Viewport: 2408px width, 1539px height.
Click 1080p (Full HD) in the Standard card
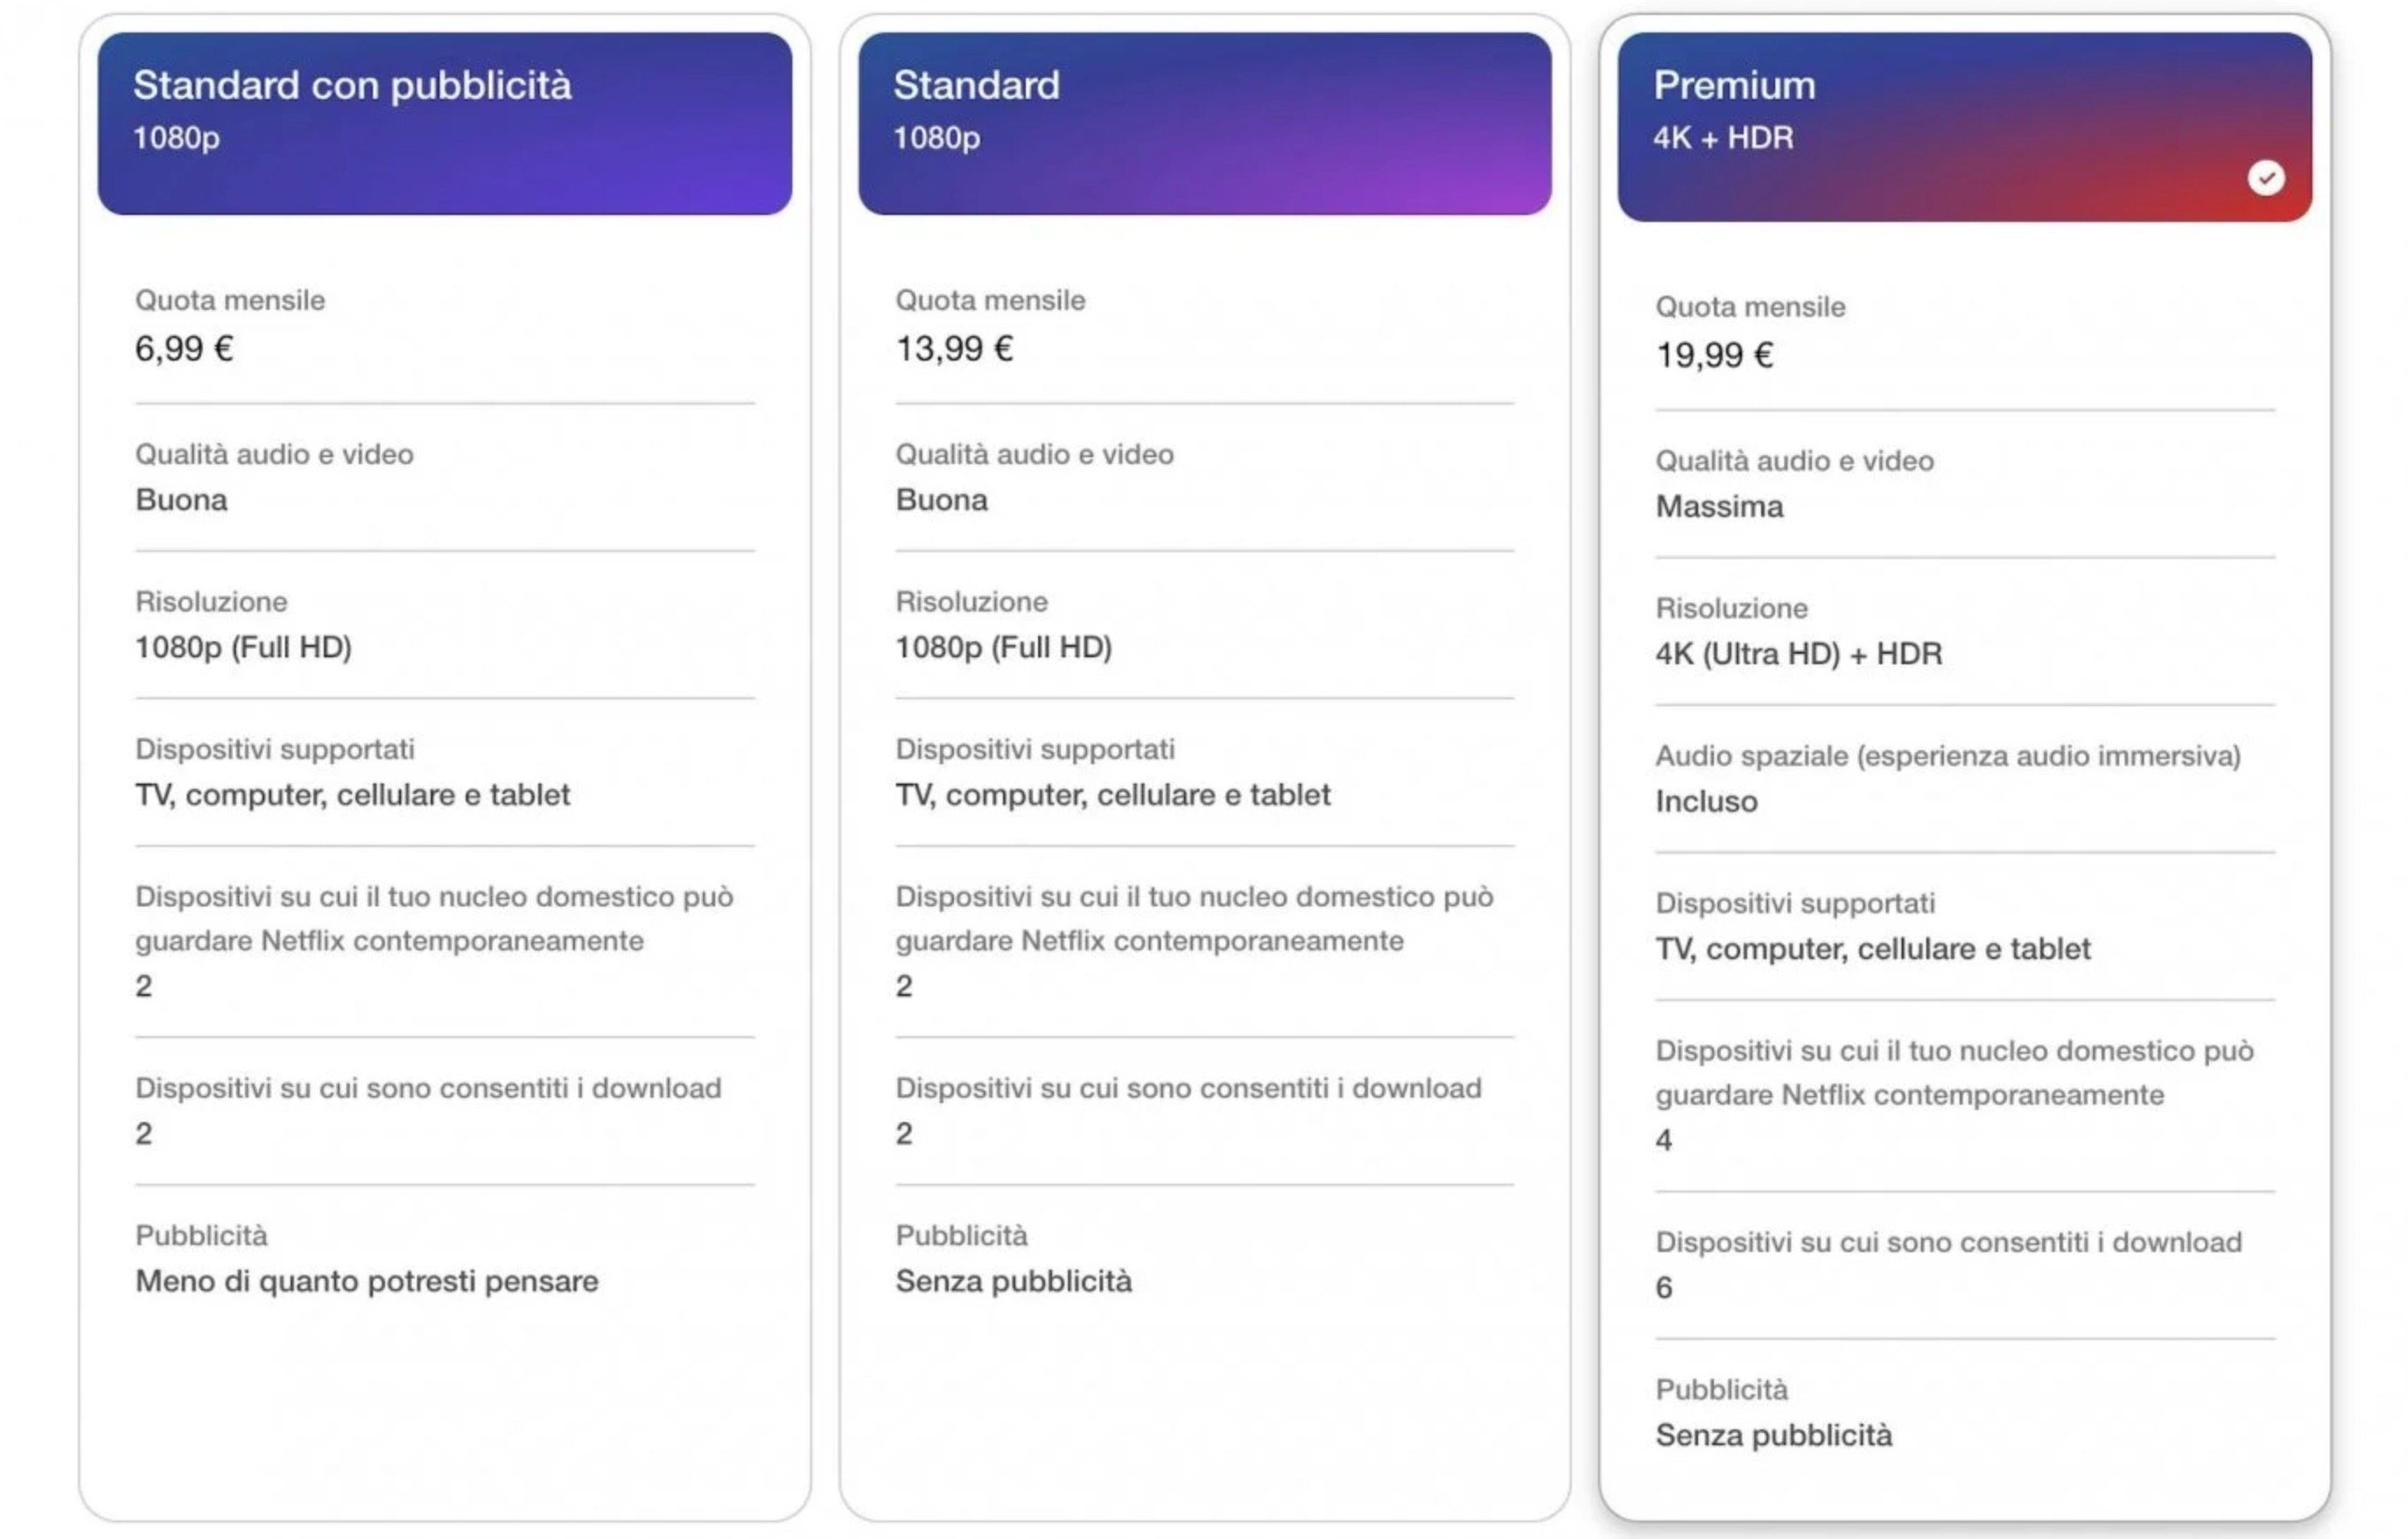[x=1003, y=648]
